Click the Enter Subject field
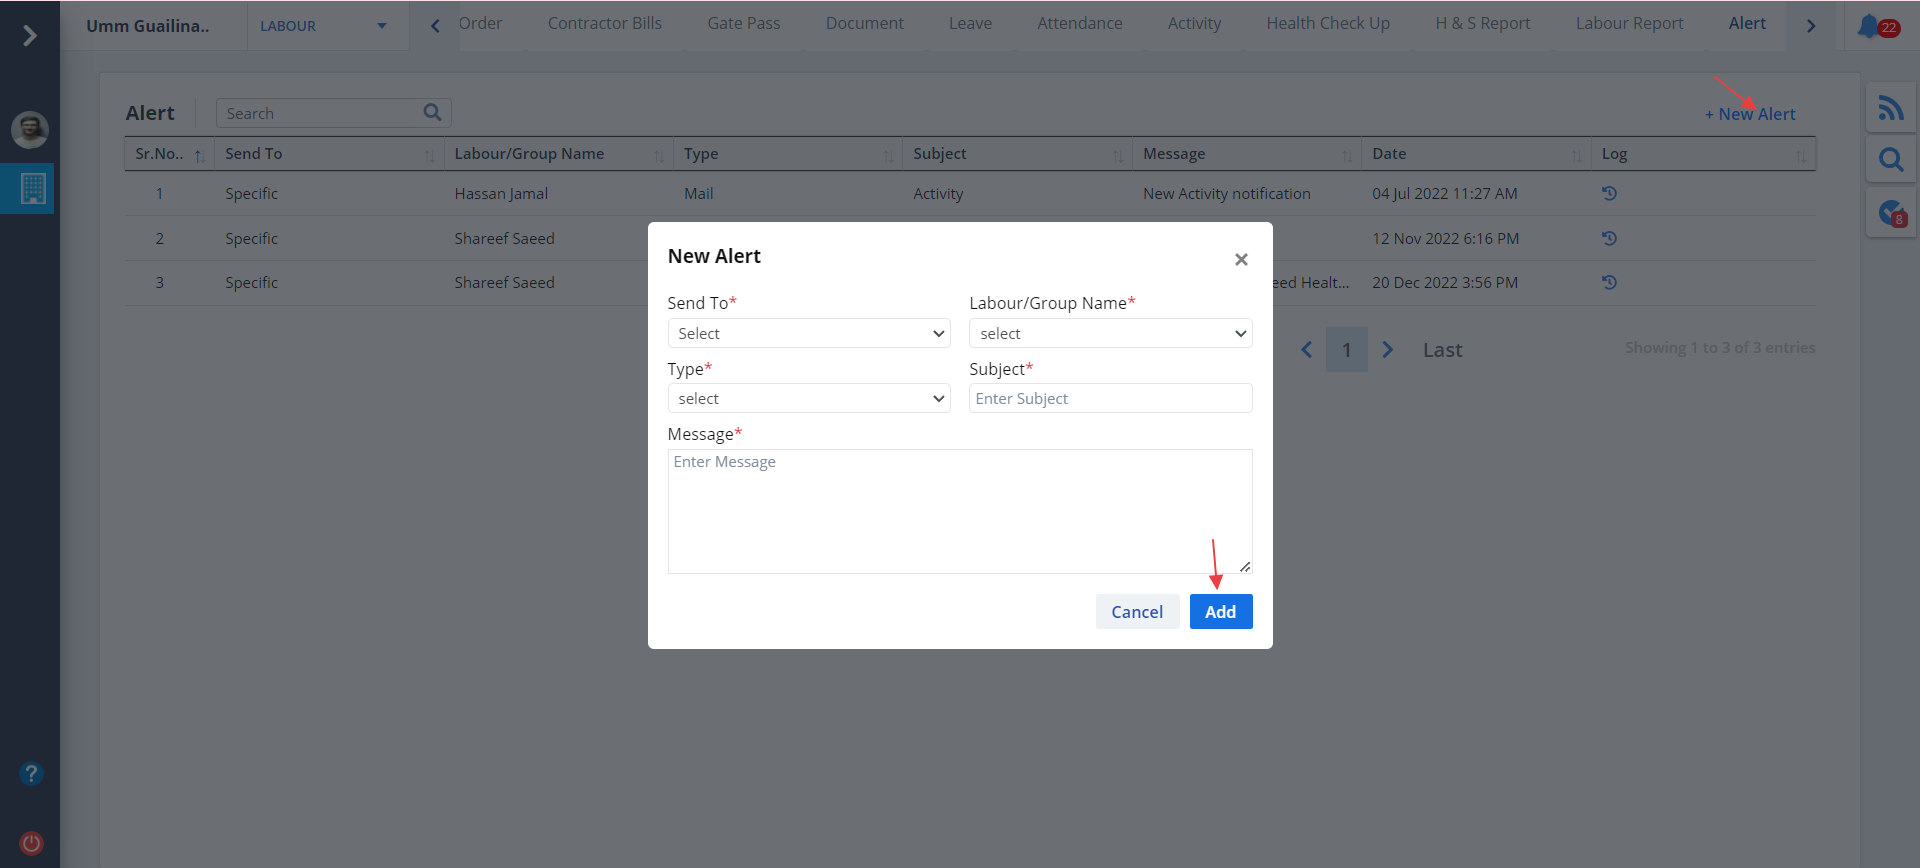The height and width of the screenshot is (868, 1920). pyautogui.click(x=1110, y=399)
